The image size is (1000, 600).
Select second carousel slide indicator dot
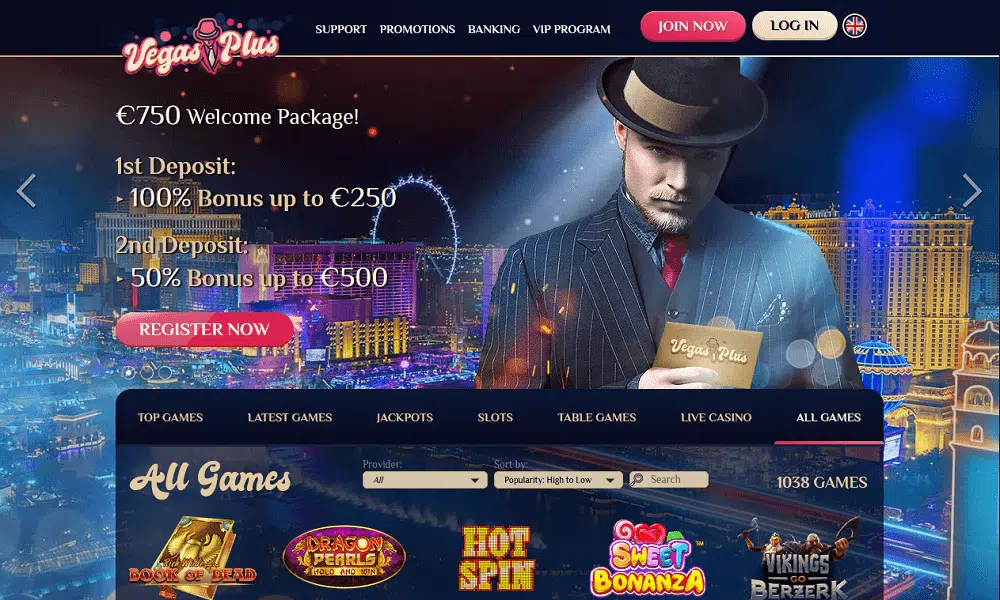tap(147, 372)
